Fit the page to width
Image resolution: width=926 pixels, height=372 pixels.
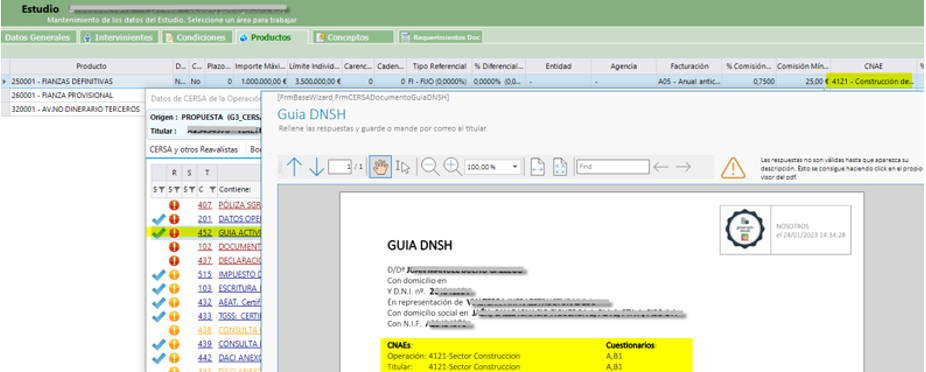tap(537, 167)
